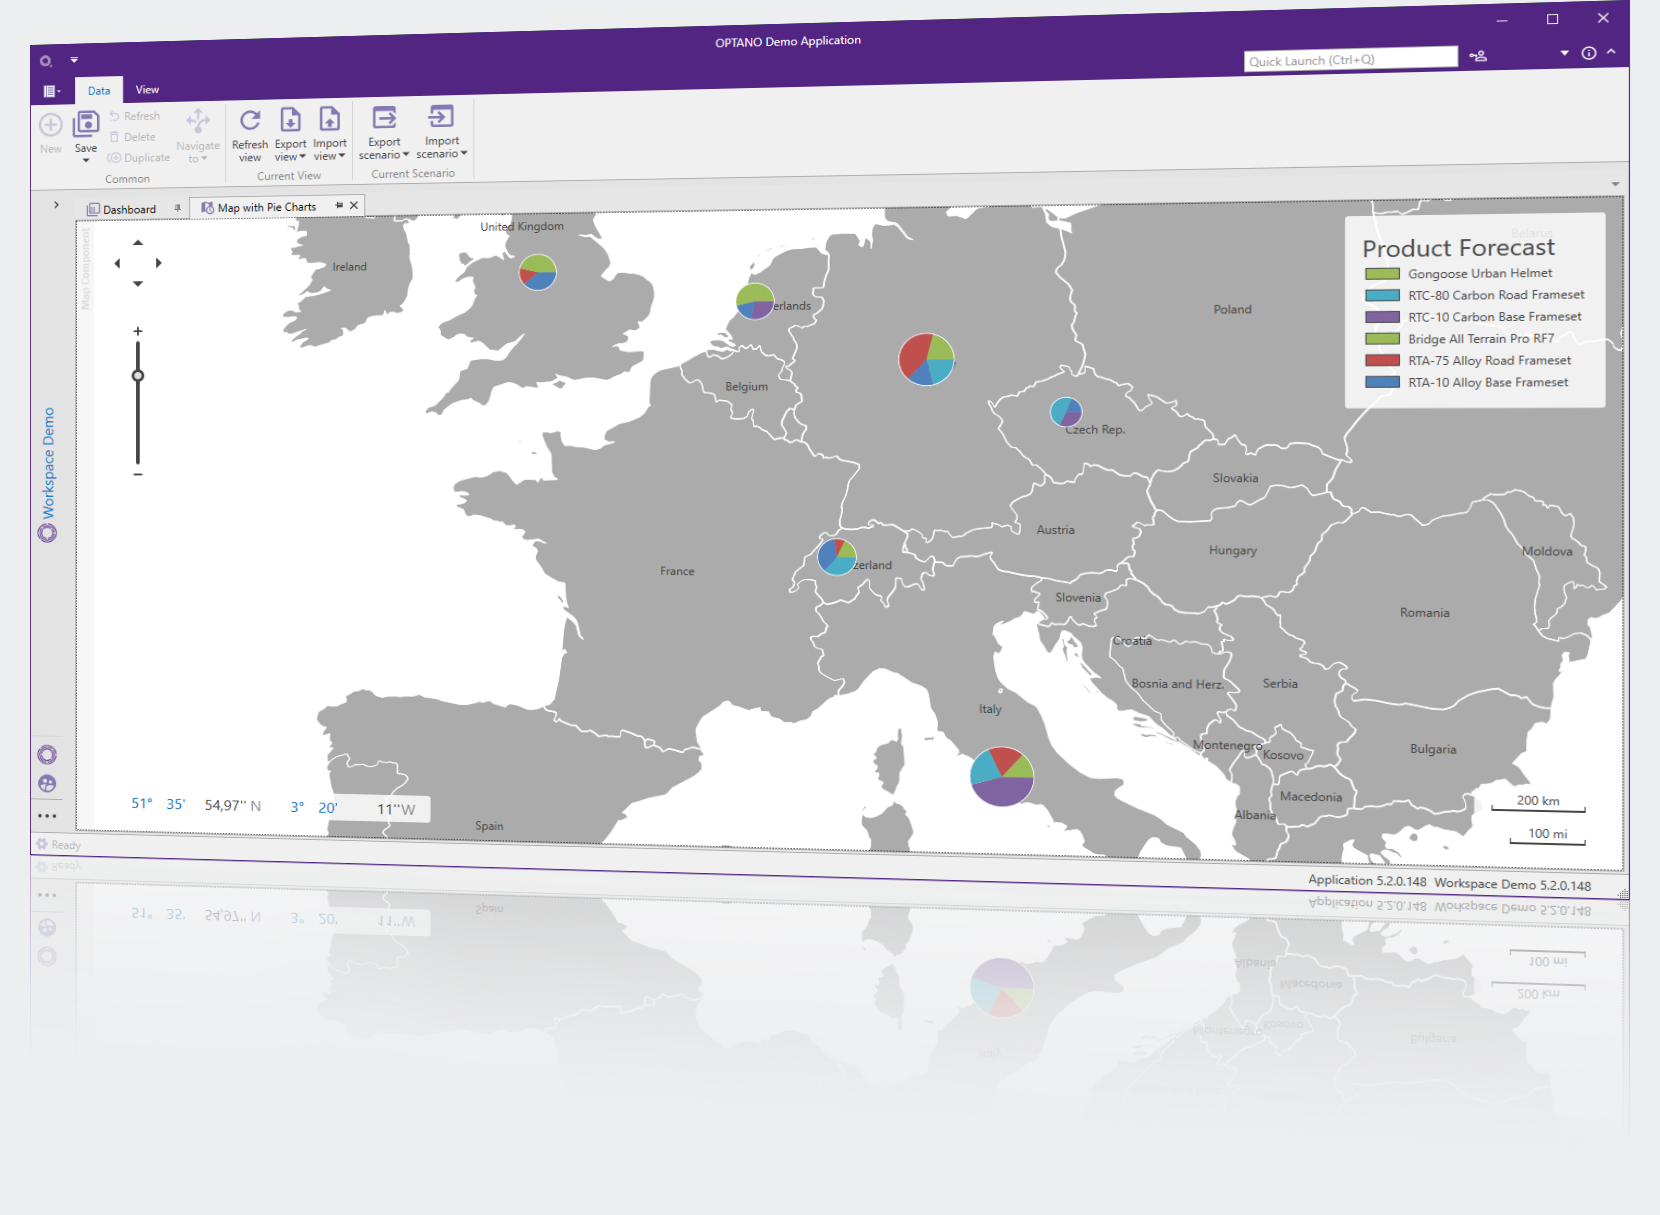The height and width of the screenshot is (1215, 1660).
Task: Click the United Kingdom pie chart
Action: (538, 272)
